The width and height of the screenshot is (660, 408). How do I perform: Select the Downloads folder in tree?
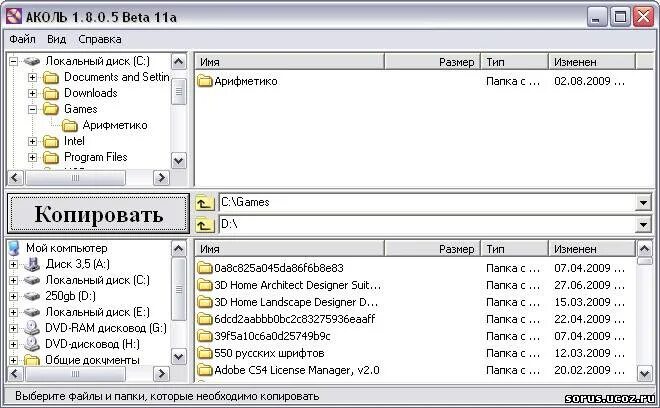coord(90,93)
